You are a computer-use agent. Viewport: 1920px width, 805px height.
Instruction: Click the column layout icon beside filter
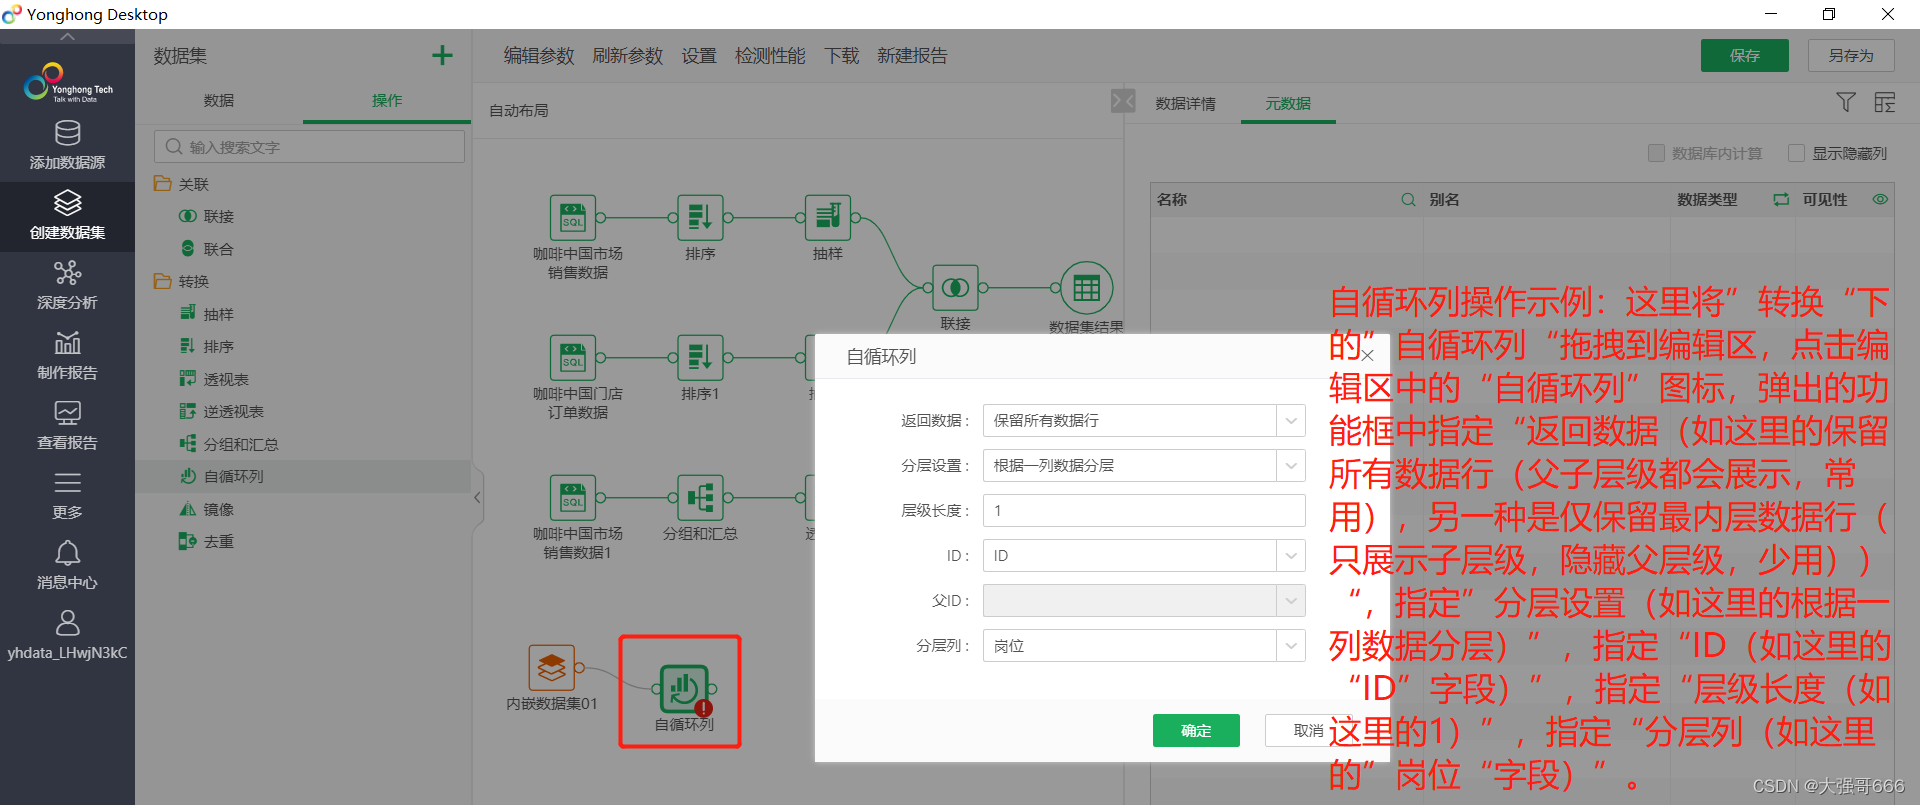coord(1885,102)
